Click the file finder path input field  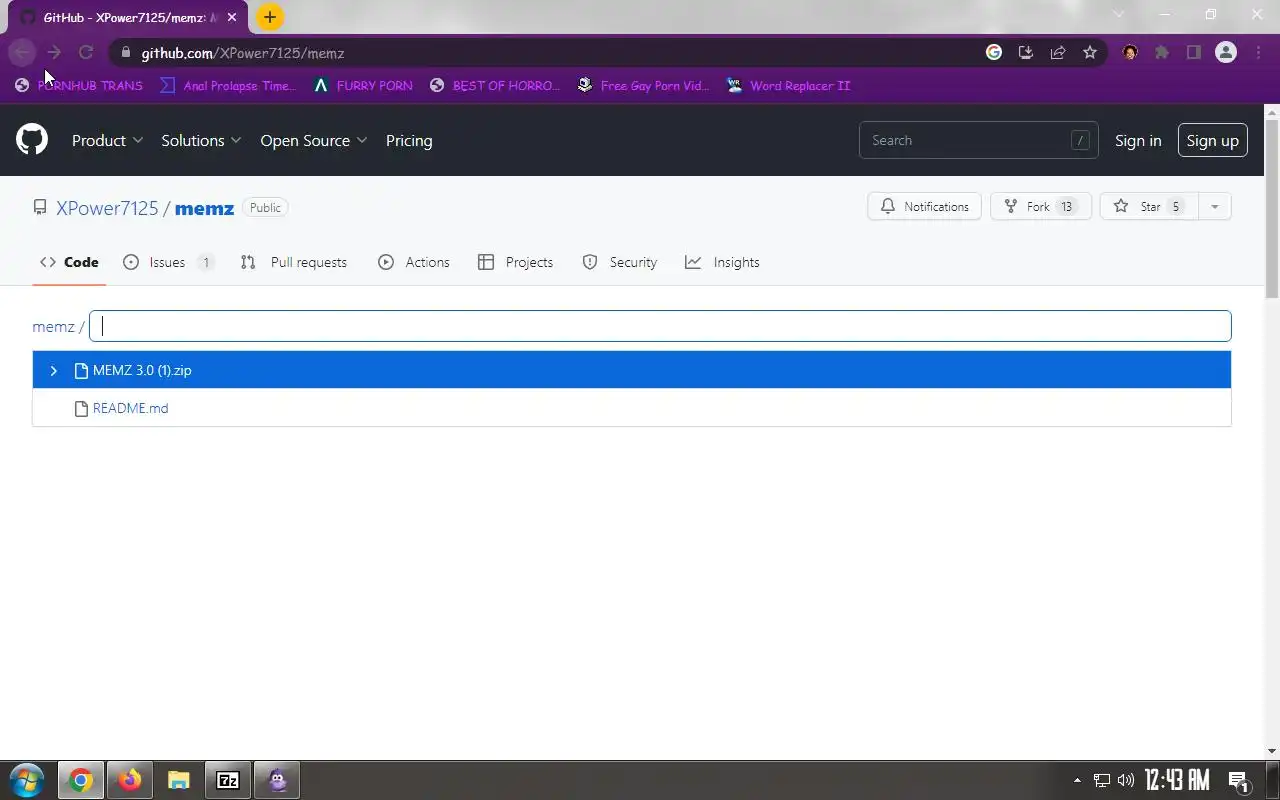tap(660, 326)
